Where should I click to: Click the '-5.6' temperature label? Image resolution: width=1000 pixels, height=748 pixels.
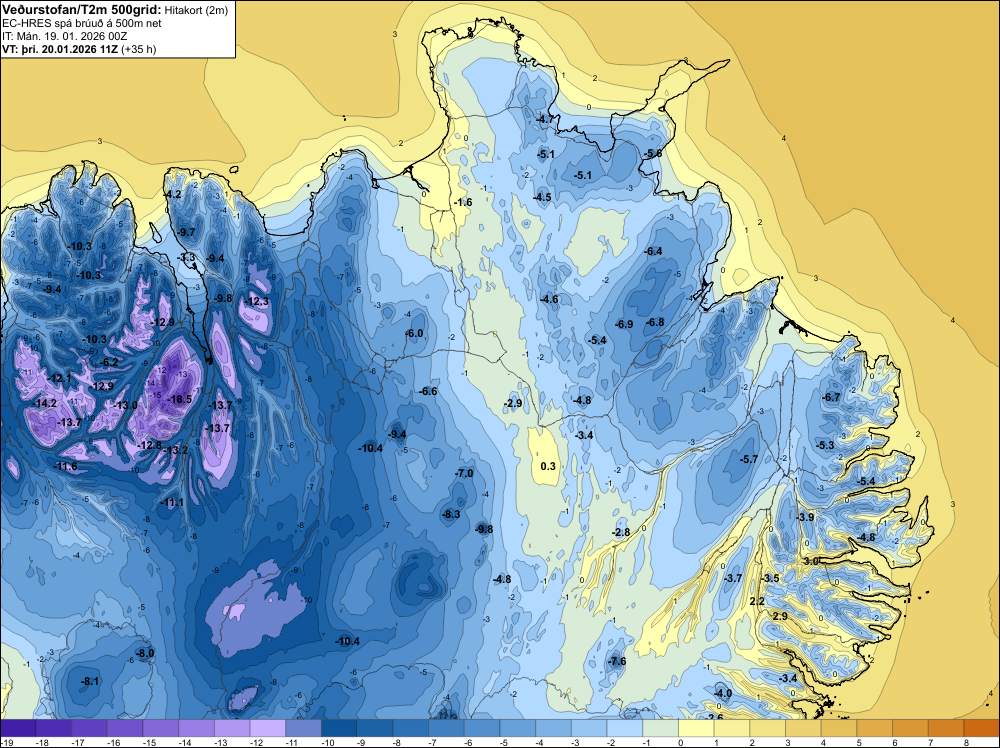pos(652,154)
